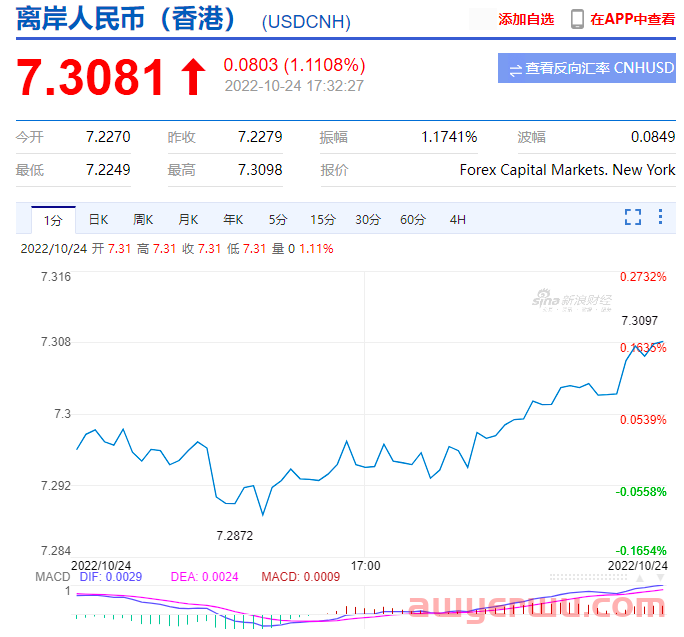The image size is (684, 637).
Task: Click the fullscreen chart icon
Action: 633,217
